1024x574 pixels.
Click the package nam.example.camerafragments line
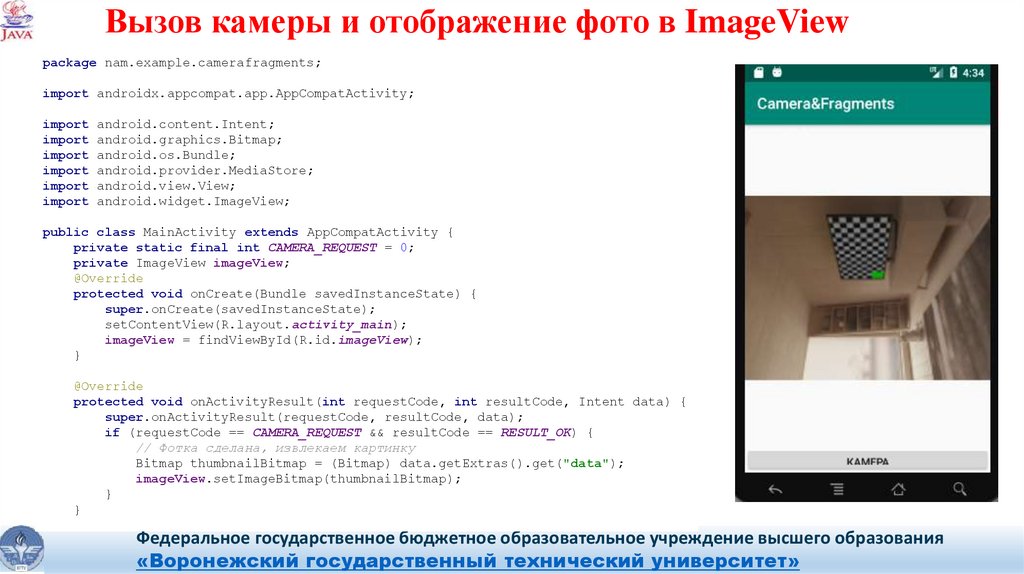pos(182,63)
